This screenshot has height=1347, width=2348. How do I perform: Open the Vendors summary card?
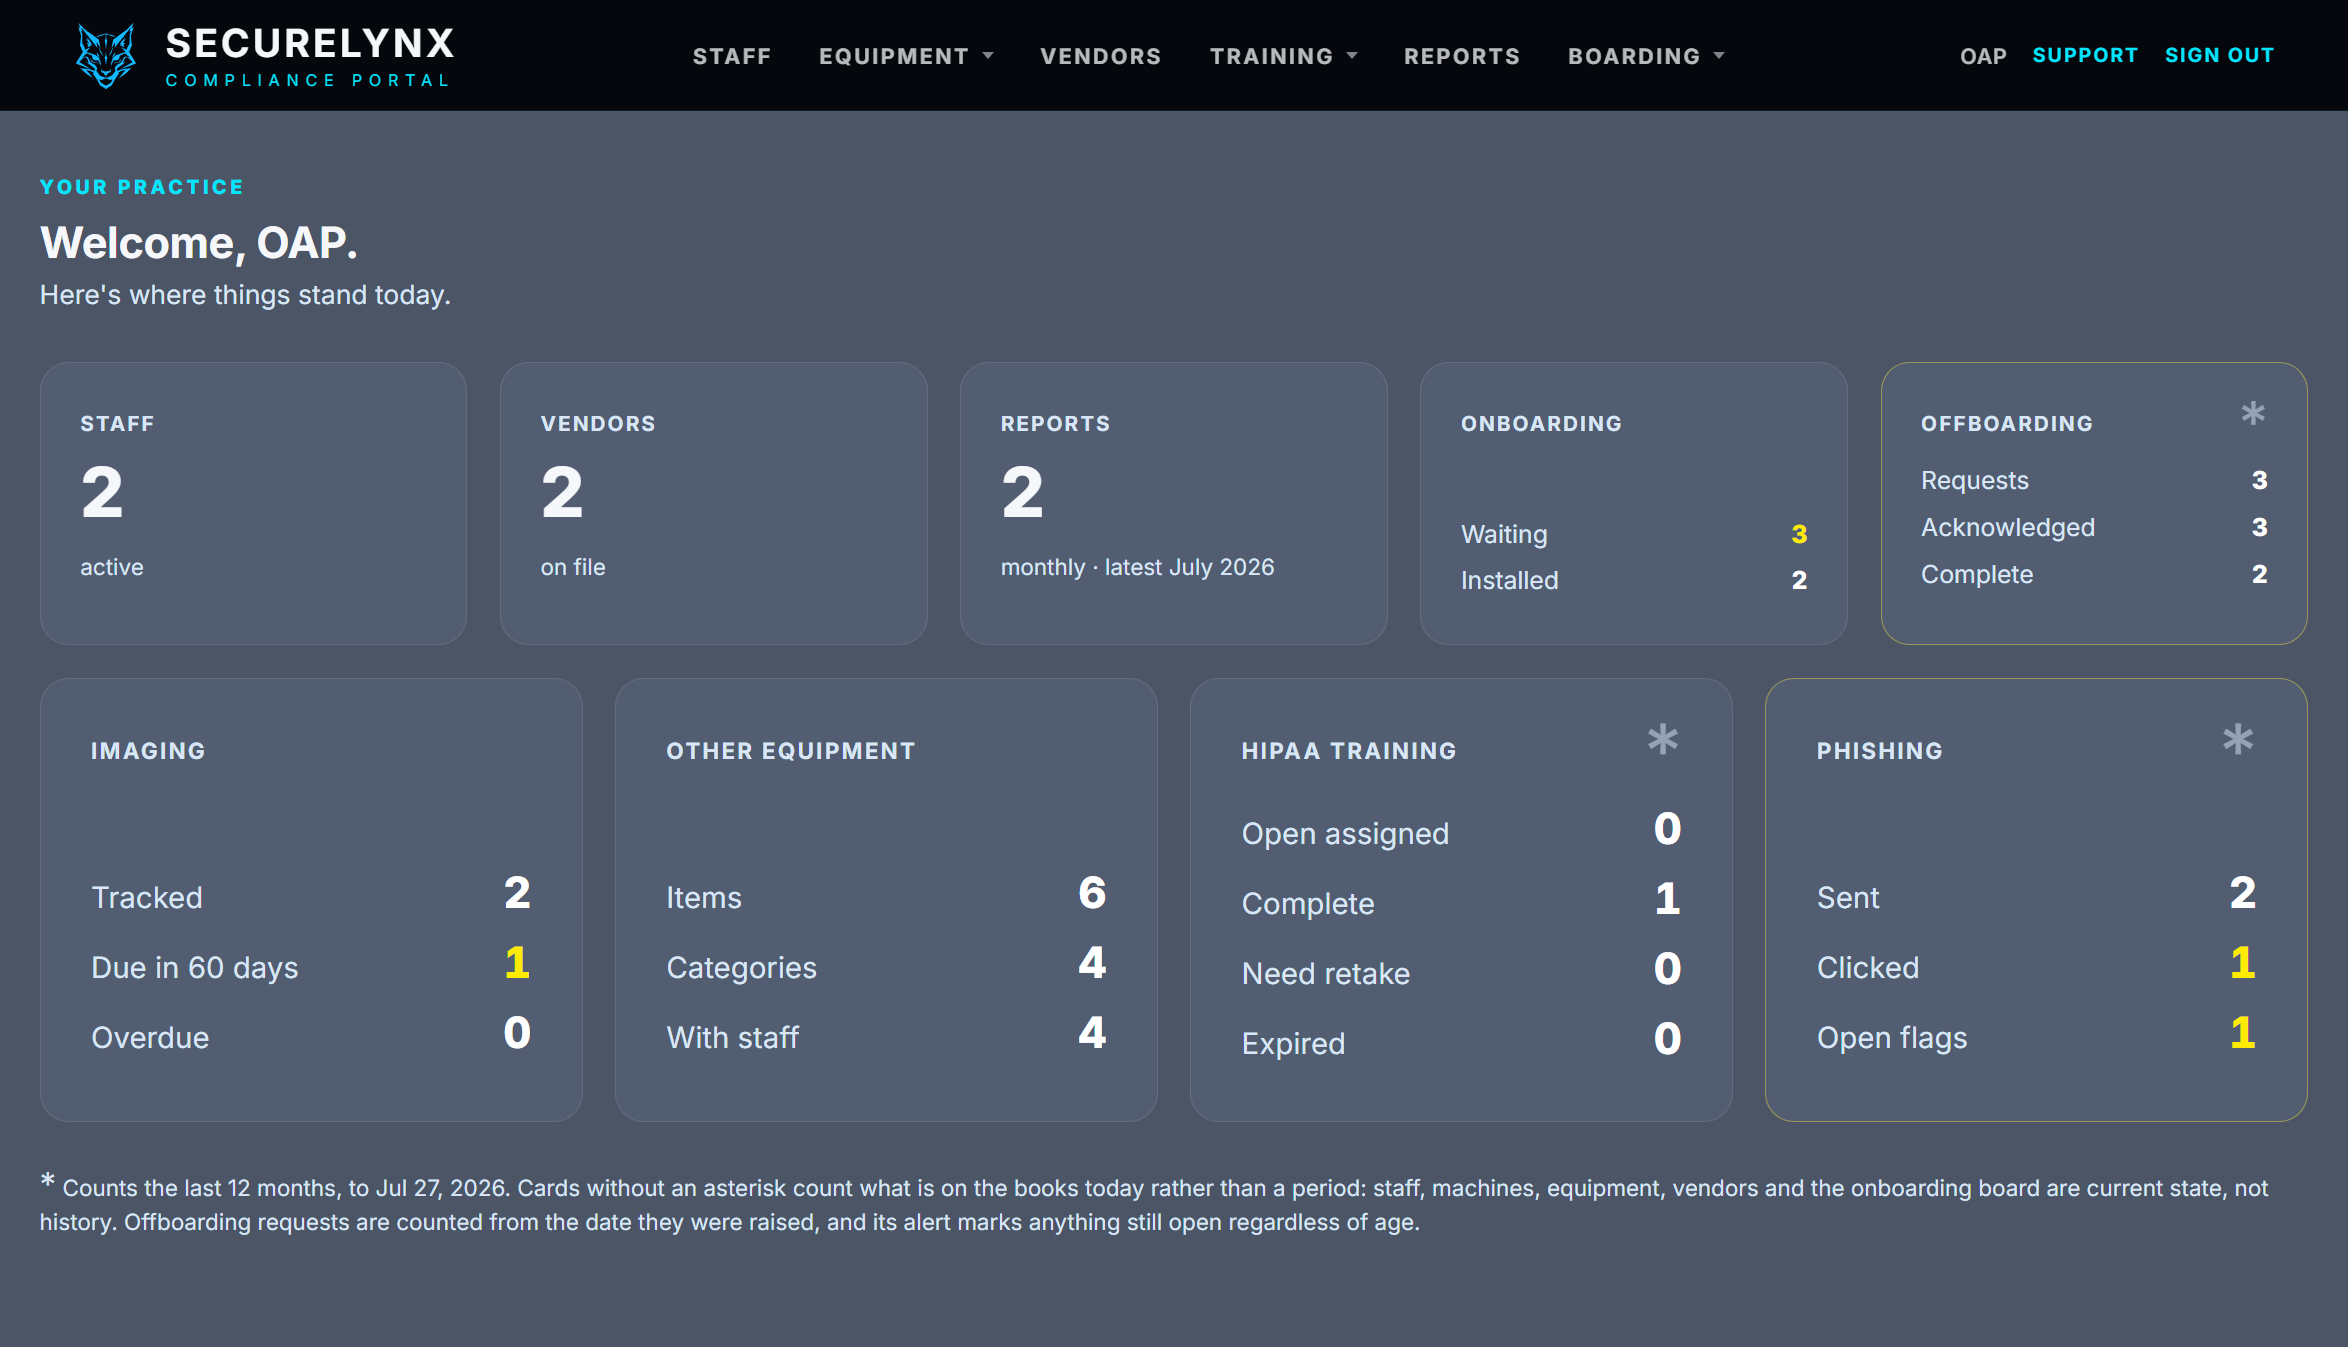pos(714,503)
